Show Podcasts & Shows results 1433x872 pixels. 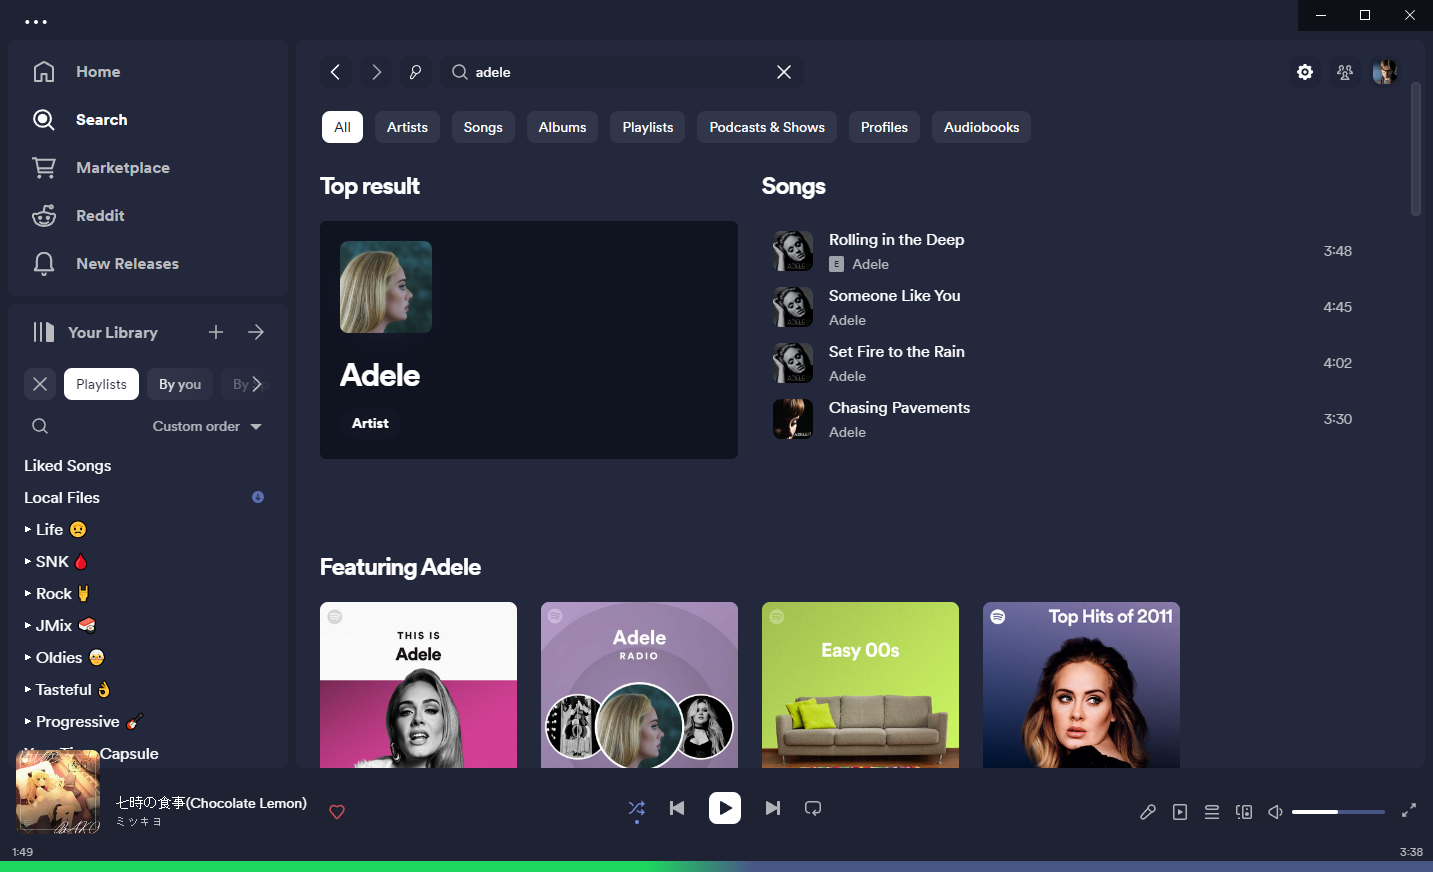(767, 127)
